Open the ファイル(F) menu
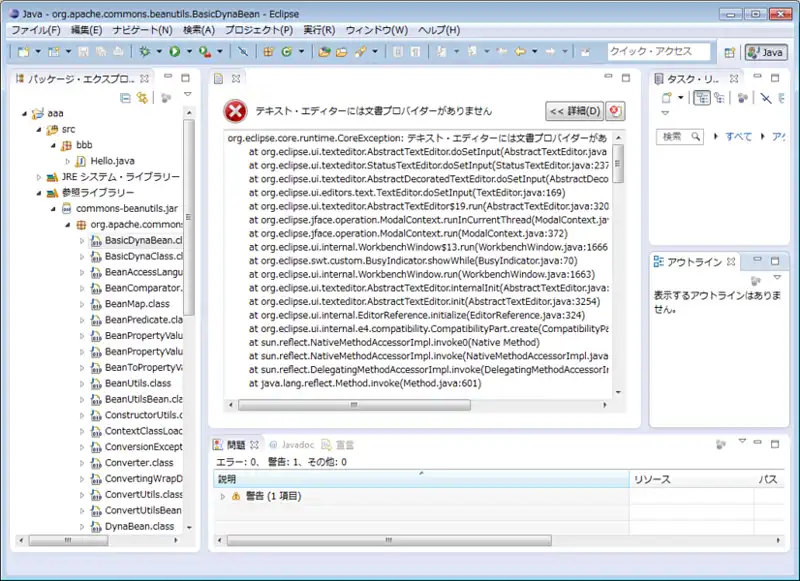The width and height of the screenshot is (800, 581). pos(36,30)
